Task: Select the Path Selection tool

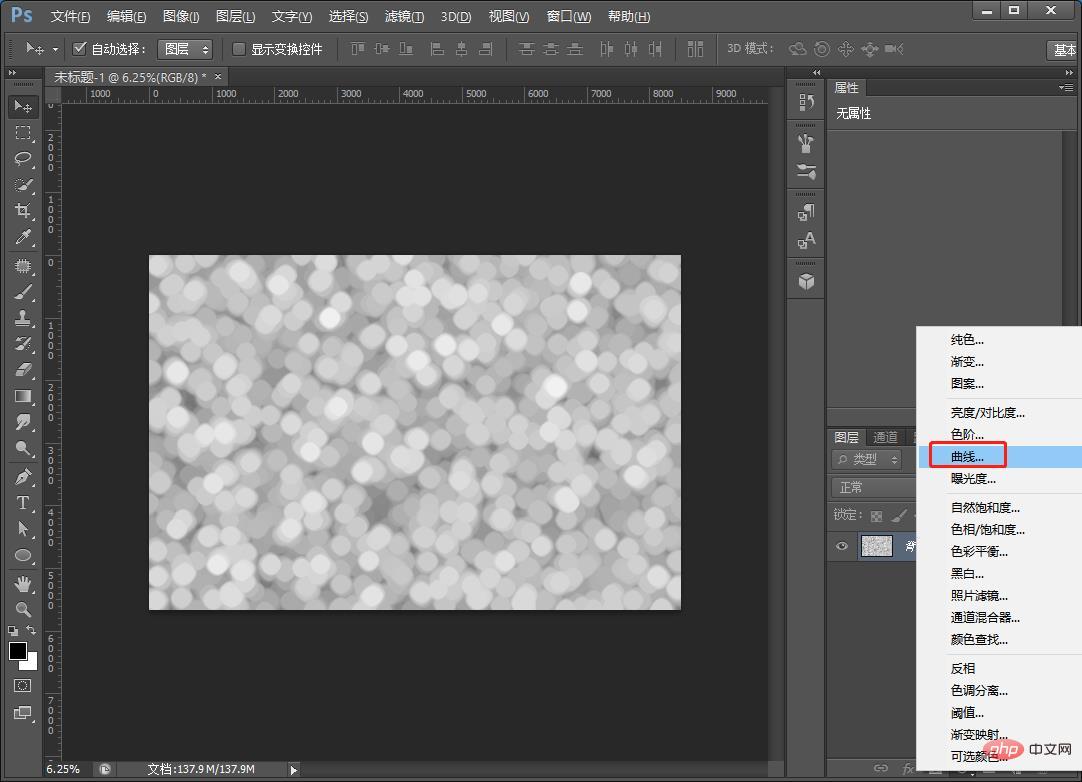Action: (23, 529)
